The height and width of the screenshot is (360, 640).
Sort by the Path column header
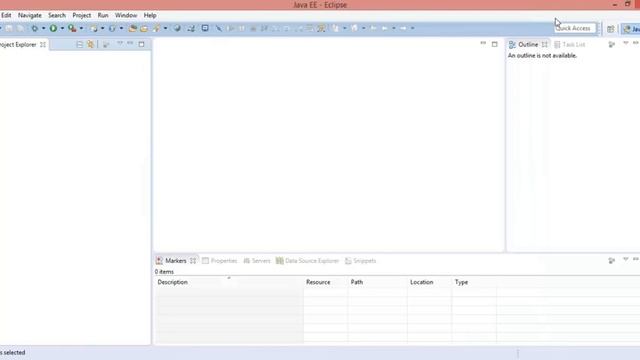coord(377,282)
